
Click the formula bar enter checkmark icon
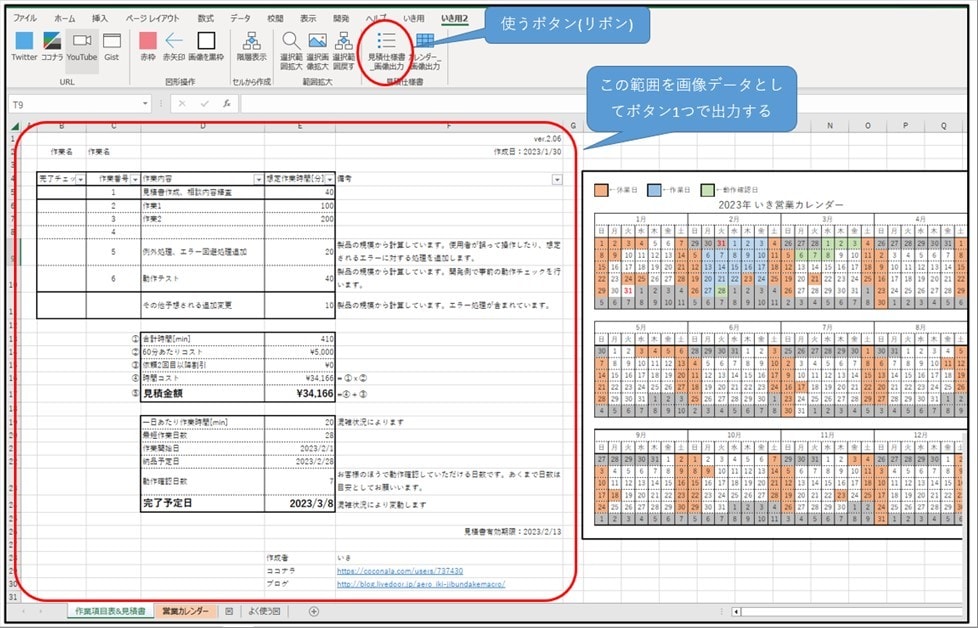(x=204, y=104)
